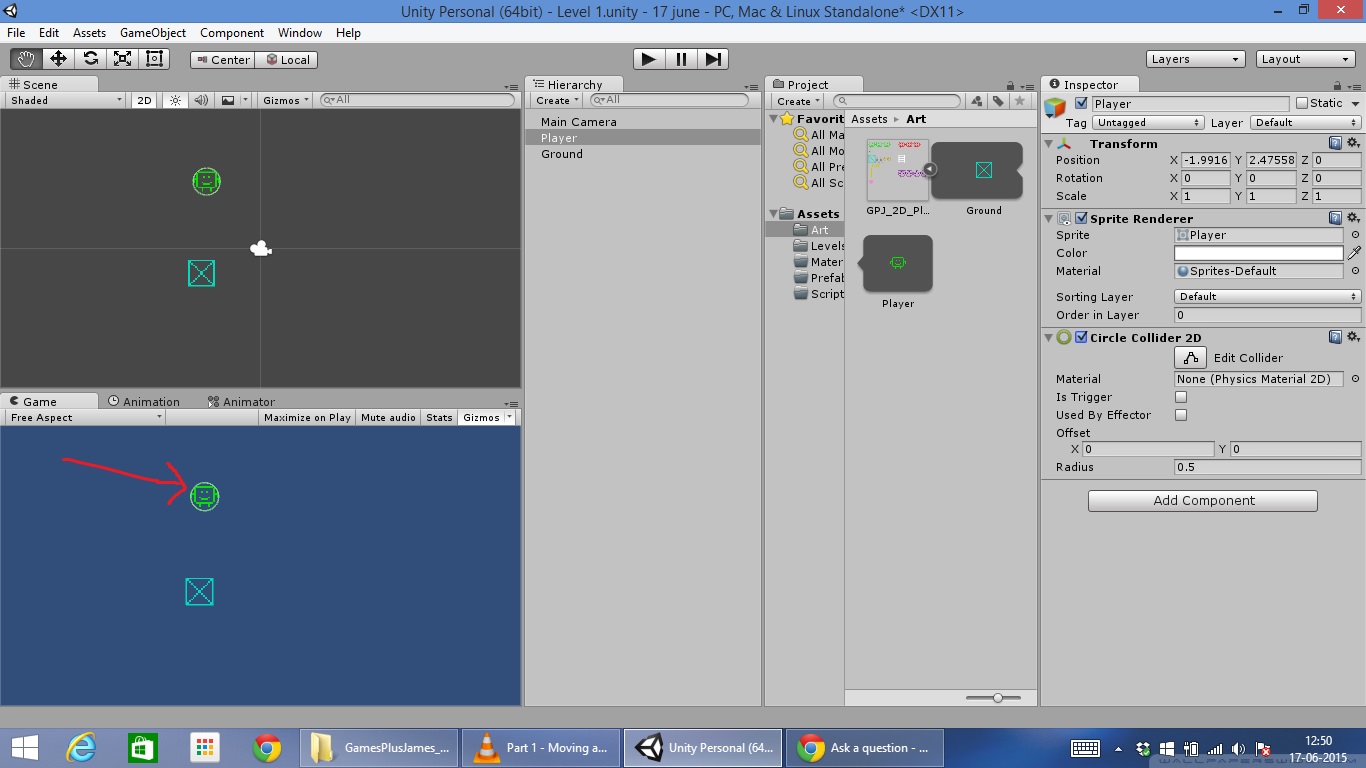Screen dimensions: 1366x768
Task: Click the Edit Collider button
Action: pyautogui.click(x=1189, y=358)
